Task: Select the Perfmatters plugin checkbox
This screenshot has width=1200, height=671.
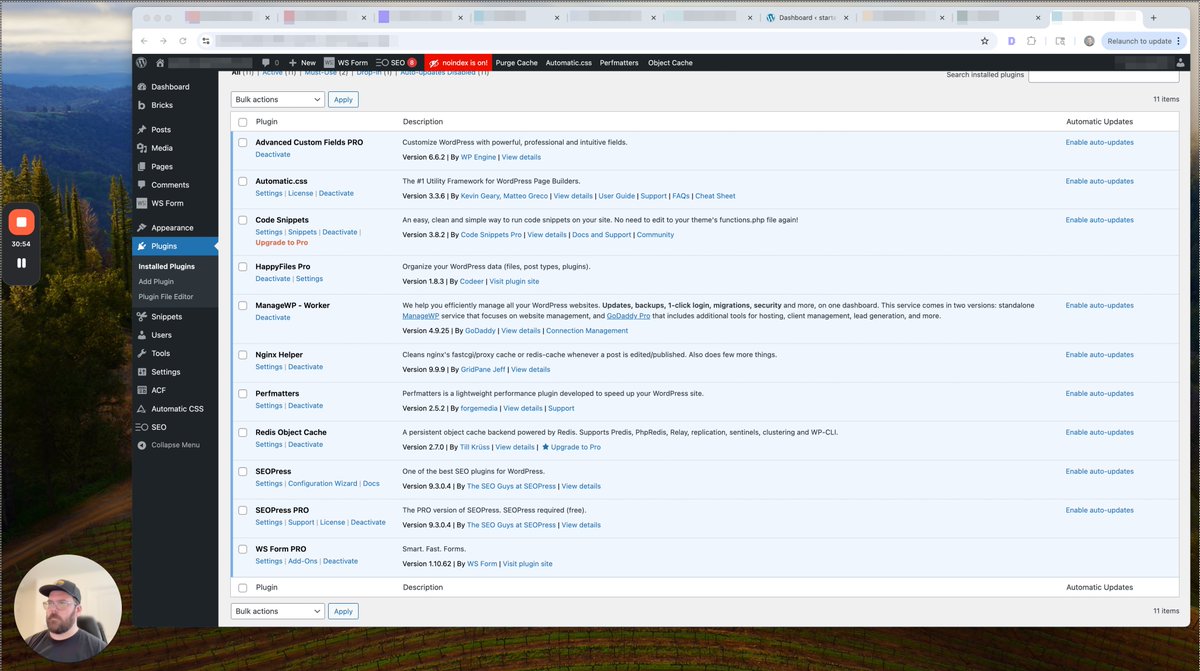Action: (242, 394)
